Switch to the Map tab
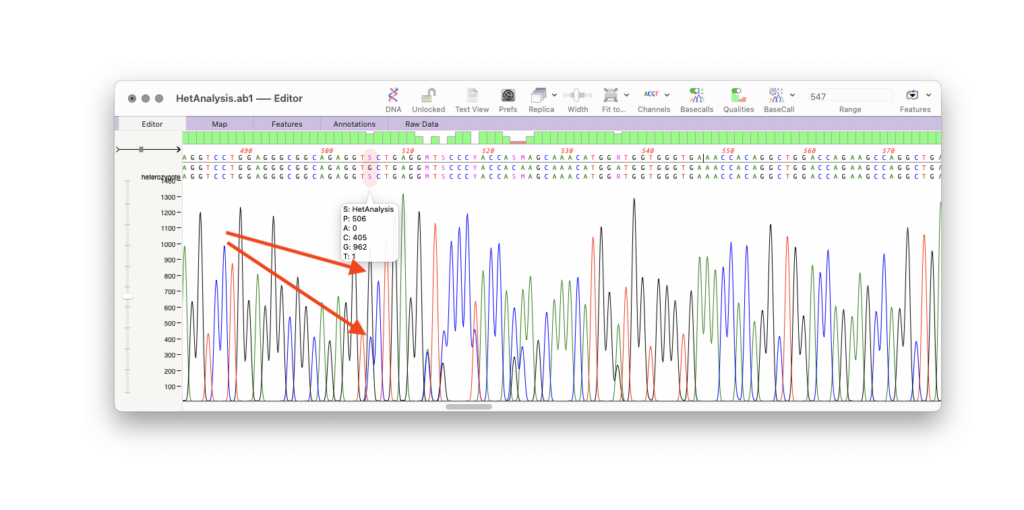 pos(219,123)
